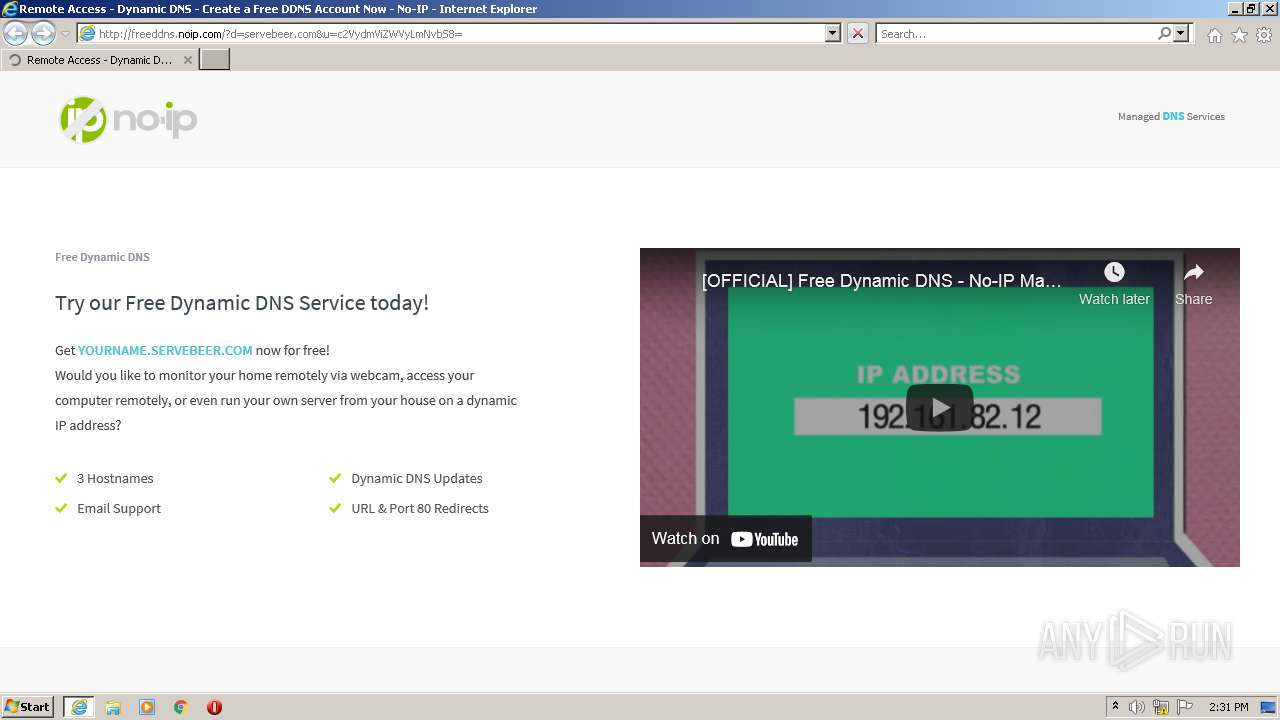The height and width of the screenshot is (720, 1280).
Task: Open the Windows Start button
Action: click(28, 707)
